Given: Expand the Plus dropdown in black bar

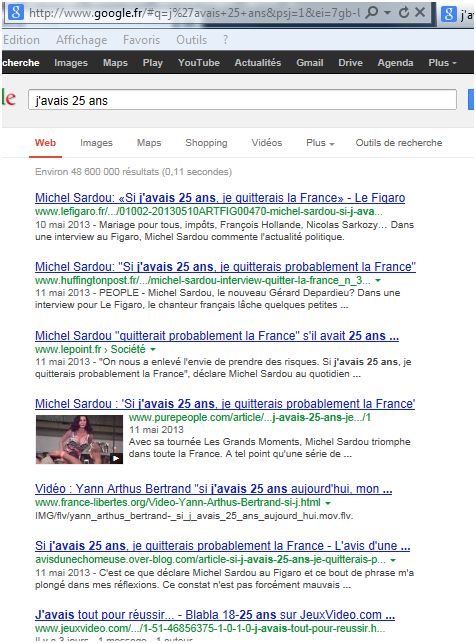Looking at the screenshot, I should [442, 63].
